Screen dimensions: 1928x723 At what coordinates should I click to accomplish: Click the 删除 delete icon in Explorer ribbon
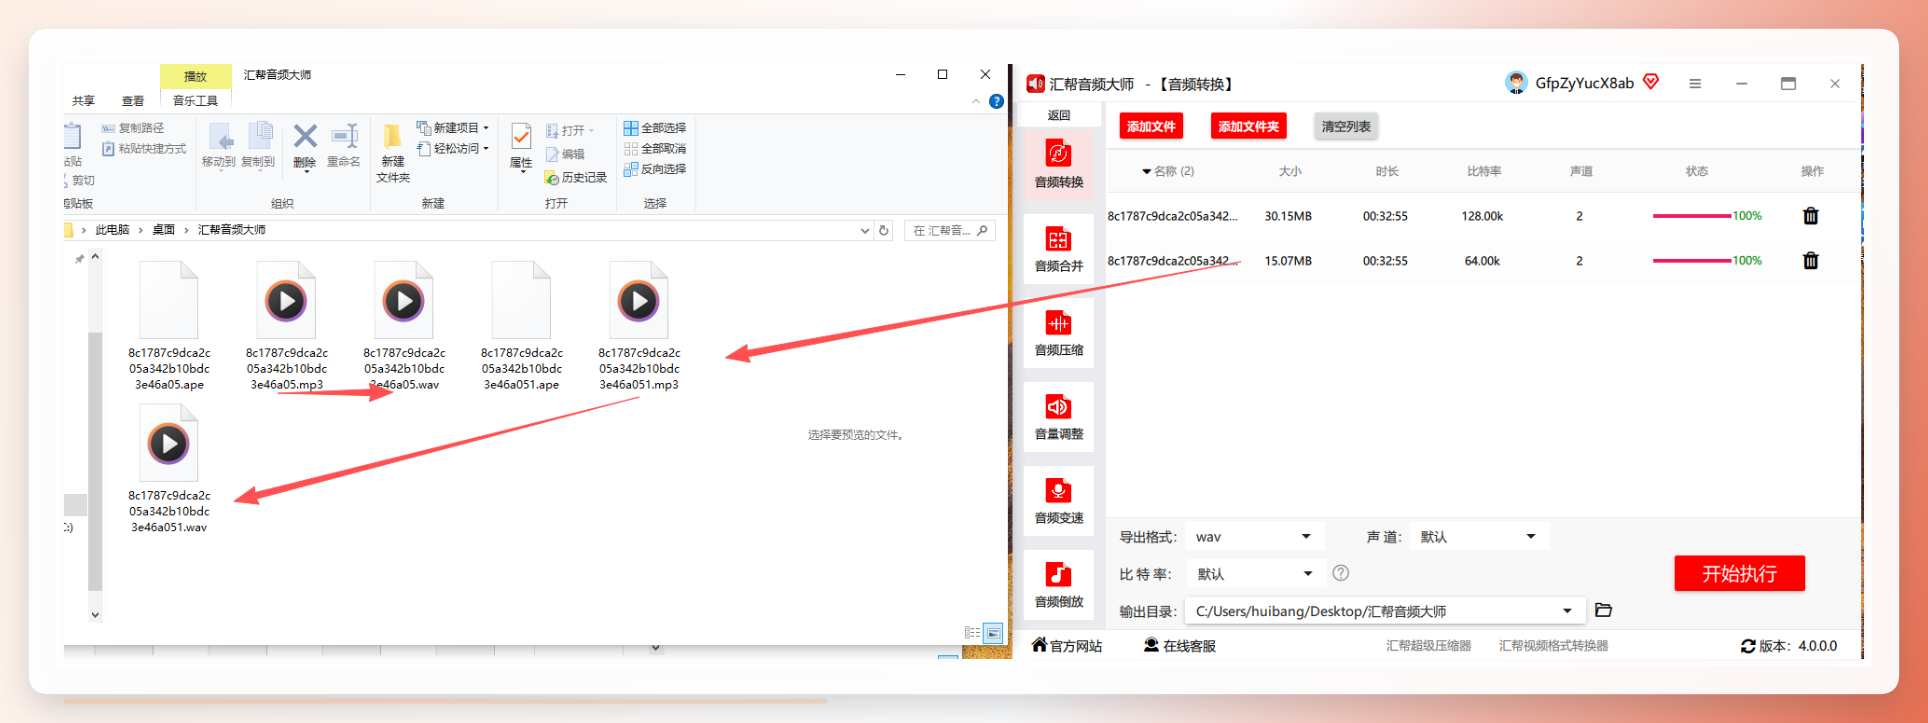[305, 145]
